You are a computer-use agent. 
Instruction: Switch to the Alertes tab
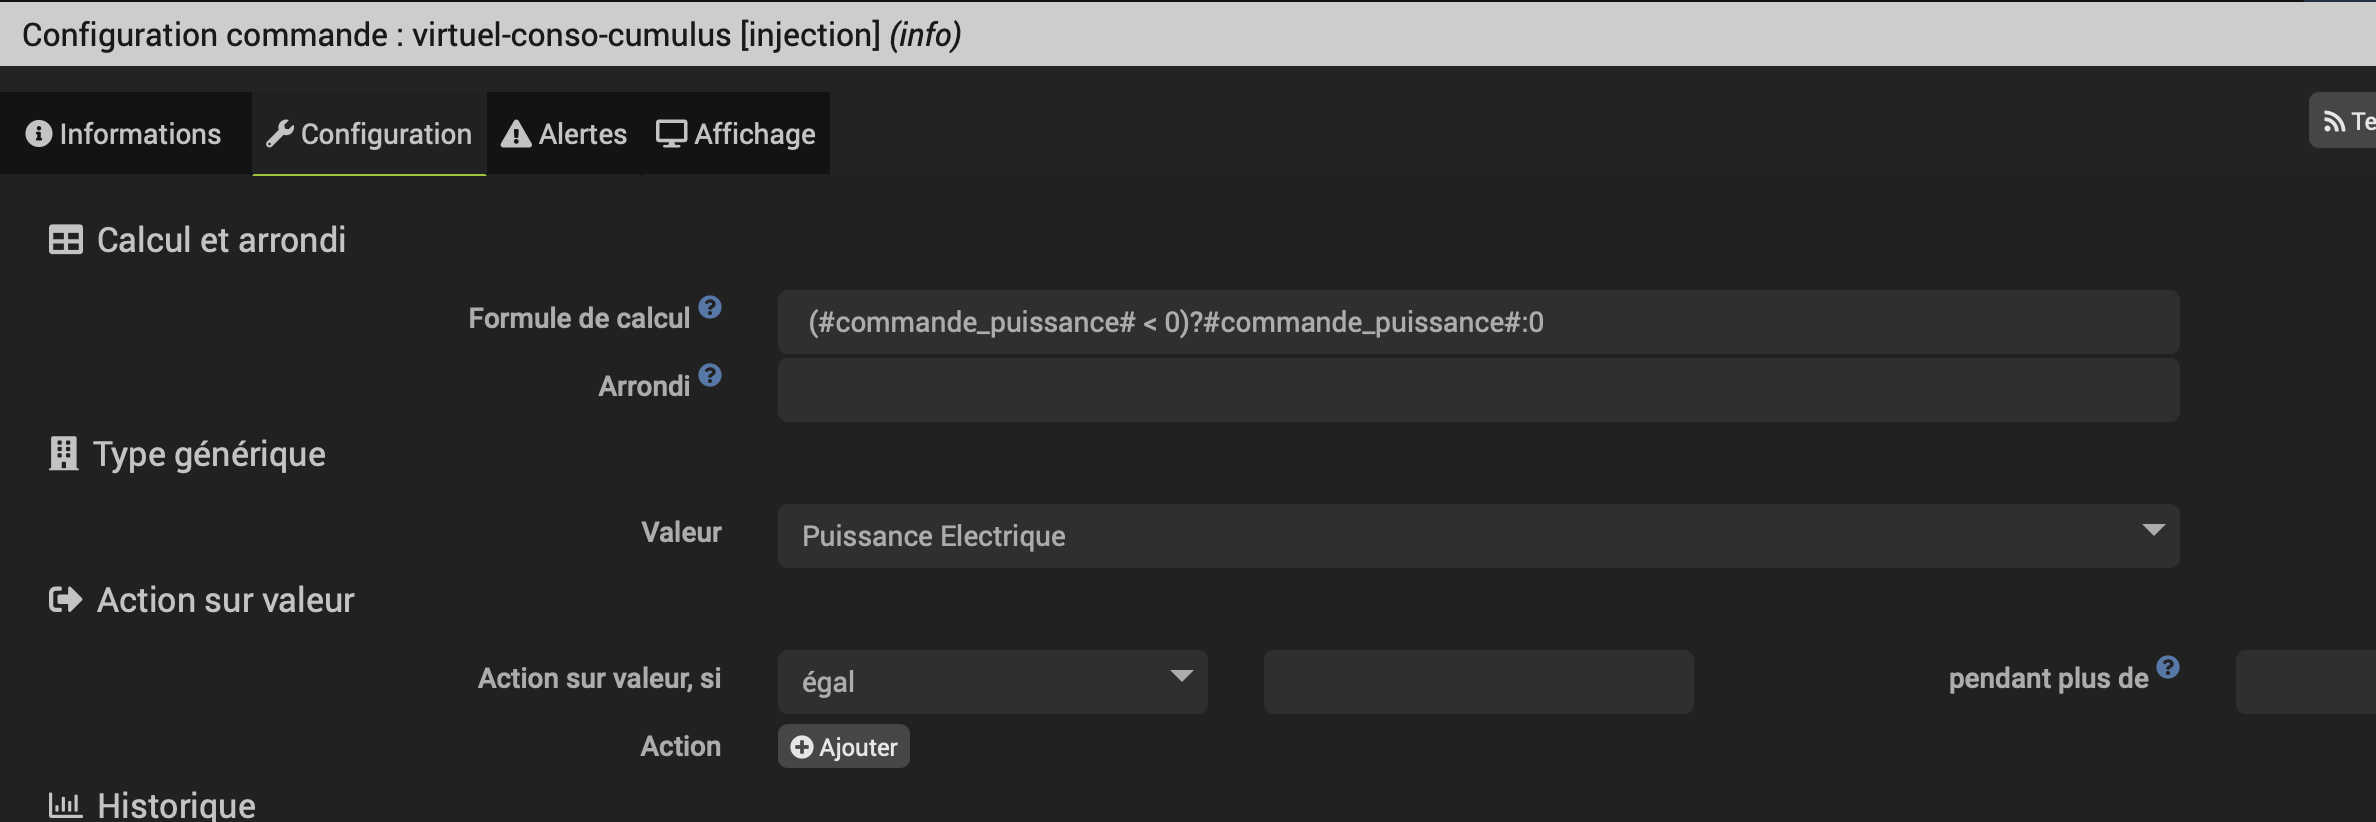[564, 134]
